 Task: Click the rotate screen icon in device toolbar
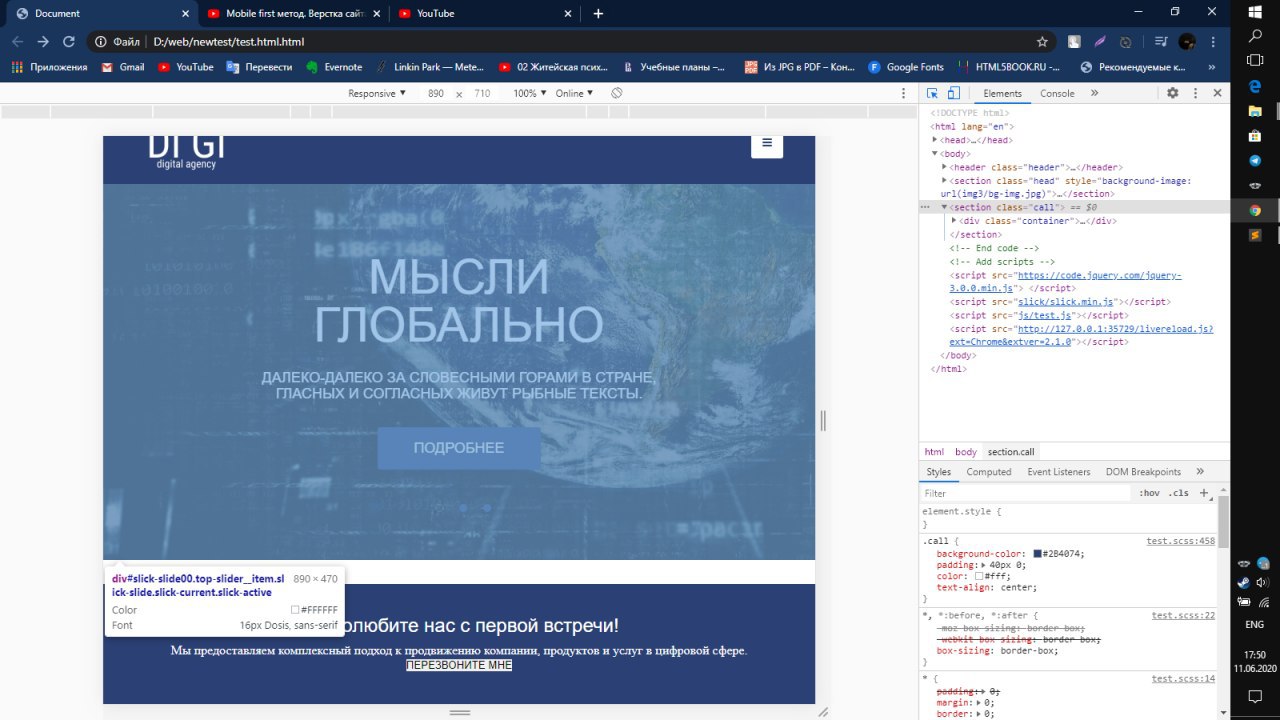point(617,93)
